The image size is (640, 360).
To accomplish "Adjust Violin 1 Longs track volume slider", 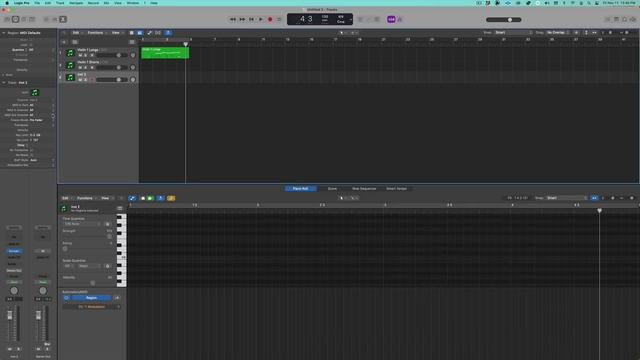I will pos(112,55).
